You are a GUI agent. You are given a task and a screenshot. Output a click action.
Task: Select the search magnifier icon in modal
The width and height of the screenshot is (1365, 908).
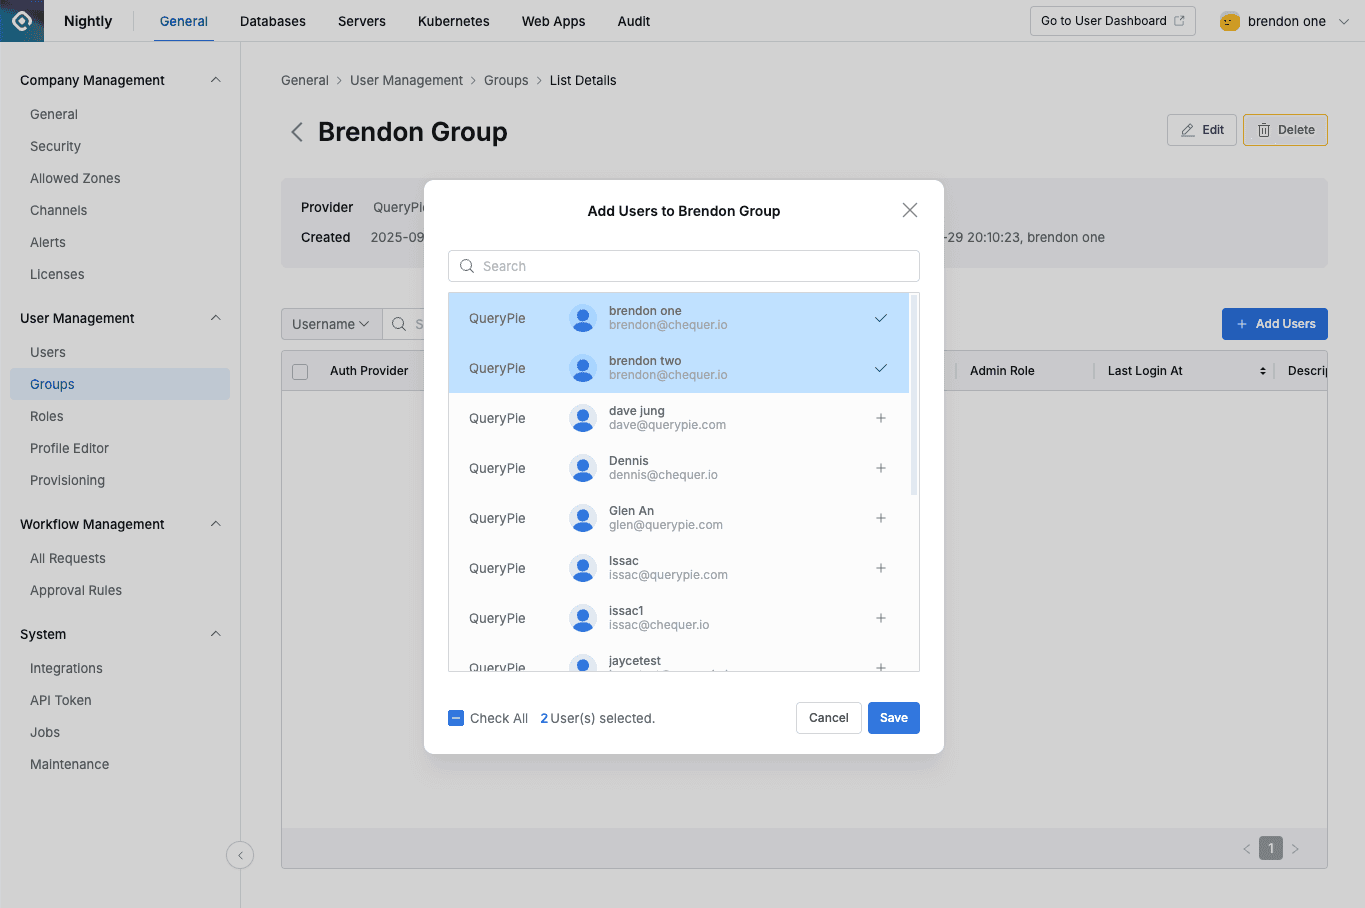467,266
